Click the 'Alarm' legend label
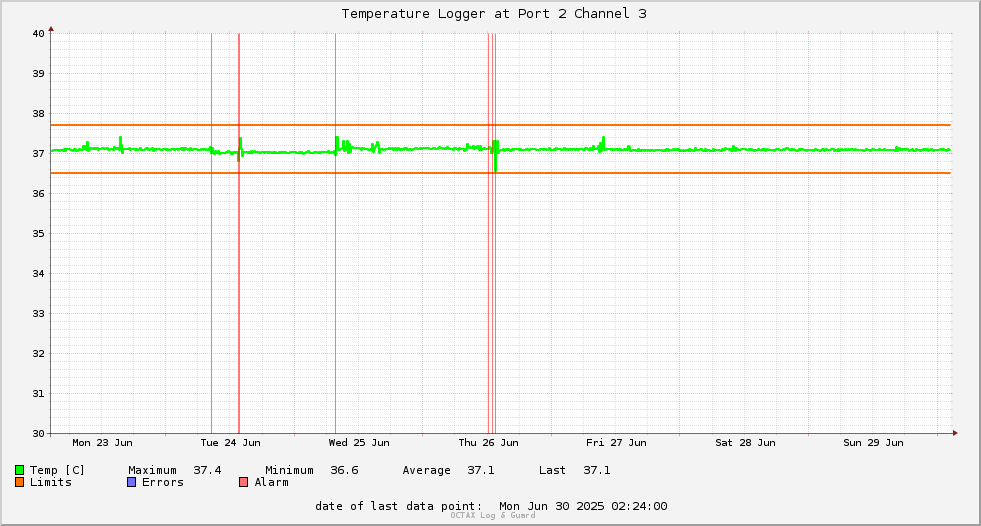 272,482
